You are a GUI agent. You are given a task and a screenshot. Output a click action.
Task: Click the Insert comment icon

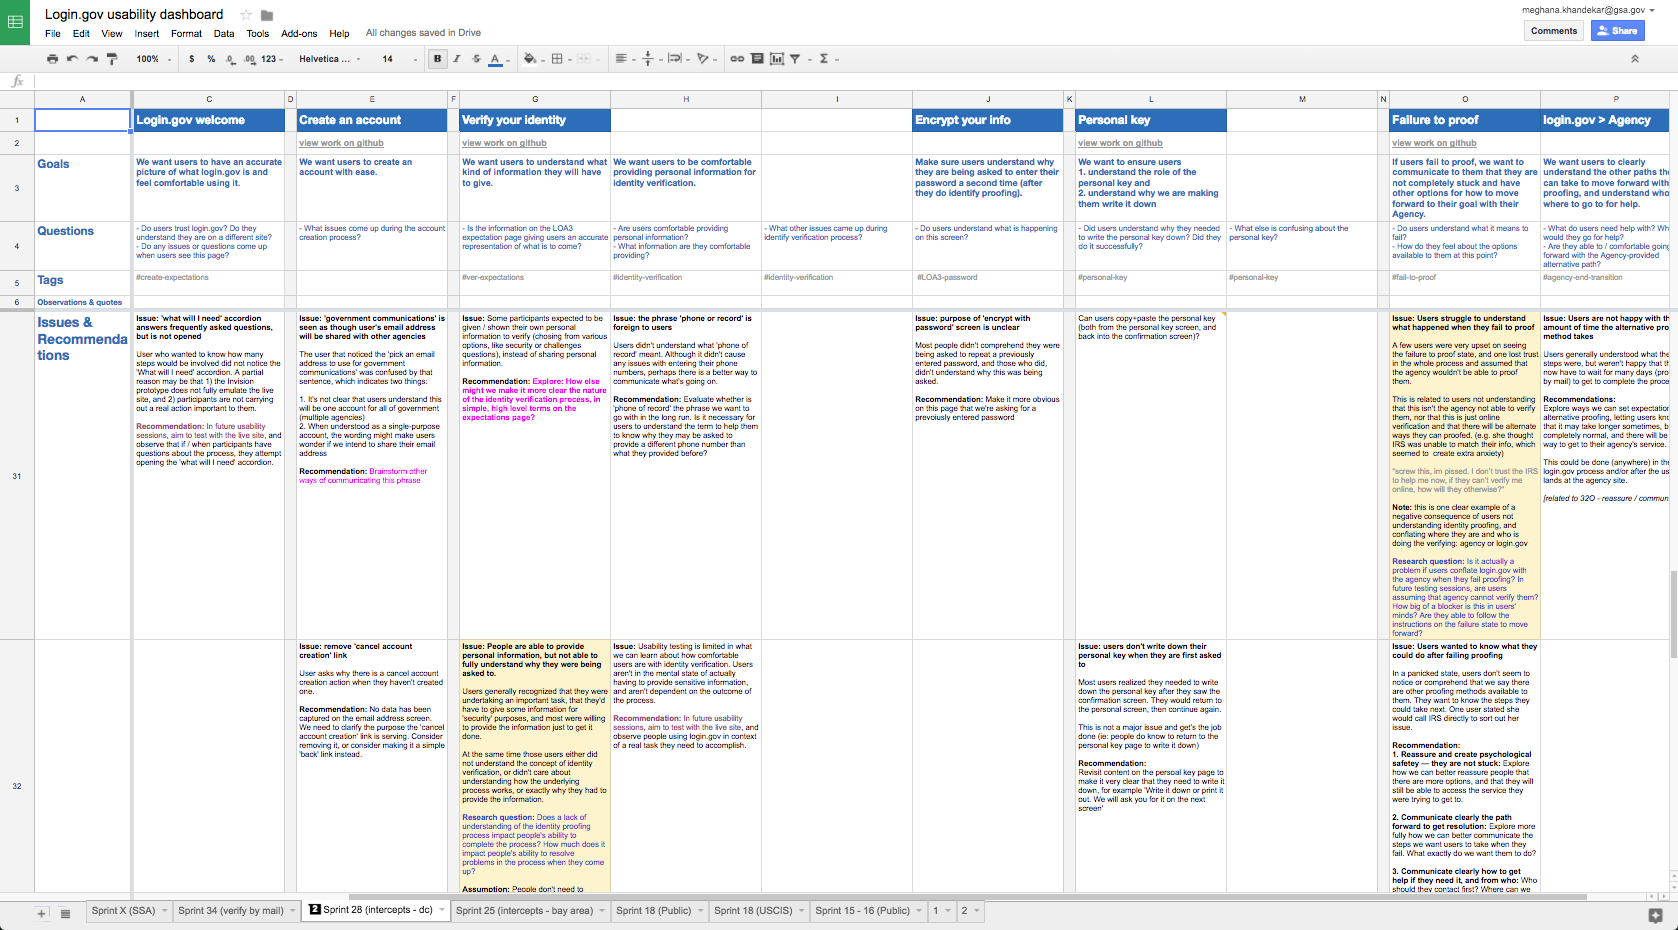(x=757, y=59)
